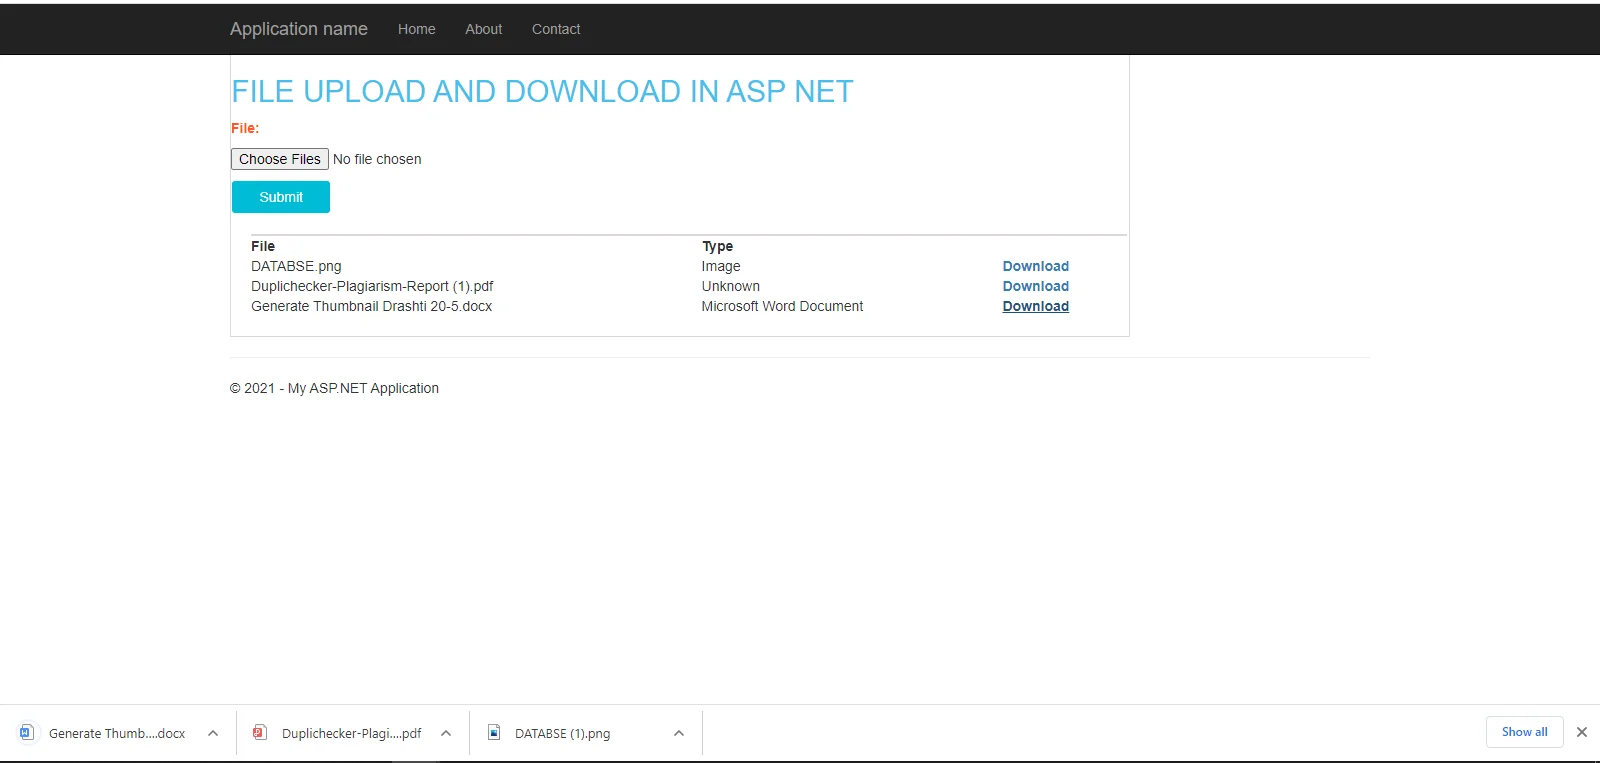The width and height of the screenshot is (1600, 763).
Task: Download the Duplichecker-Plagiarism-Report (1).pdf file
Action: click(1036, 286)
